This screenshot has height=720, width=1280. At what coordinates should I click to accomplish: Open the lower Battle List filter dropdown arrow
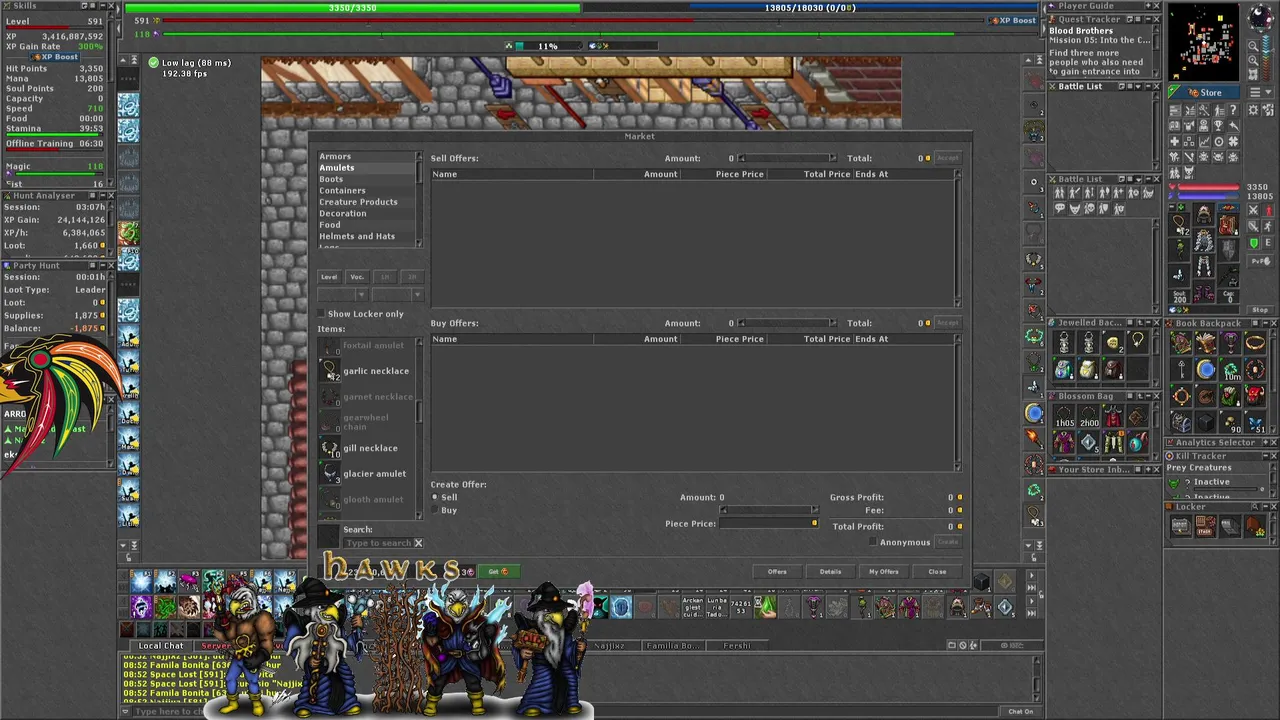1138,179
